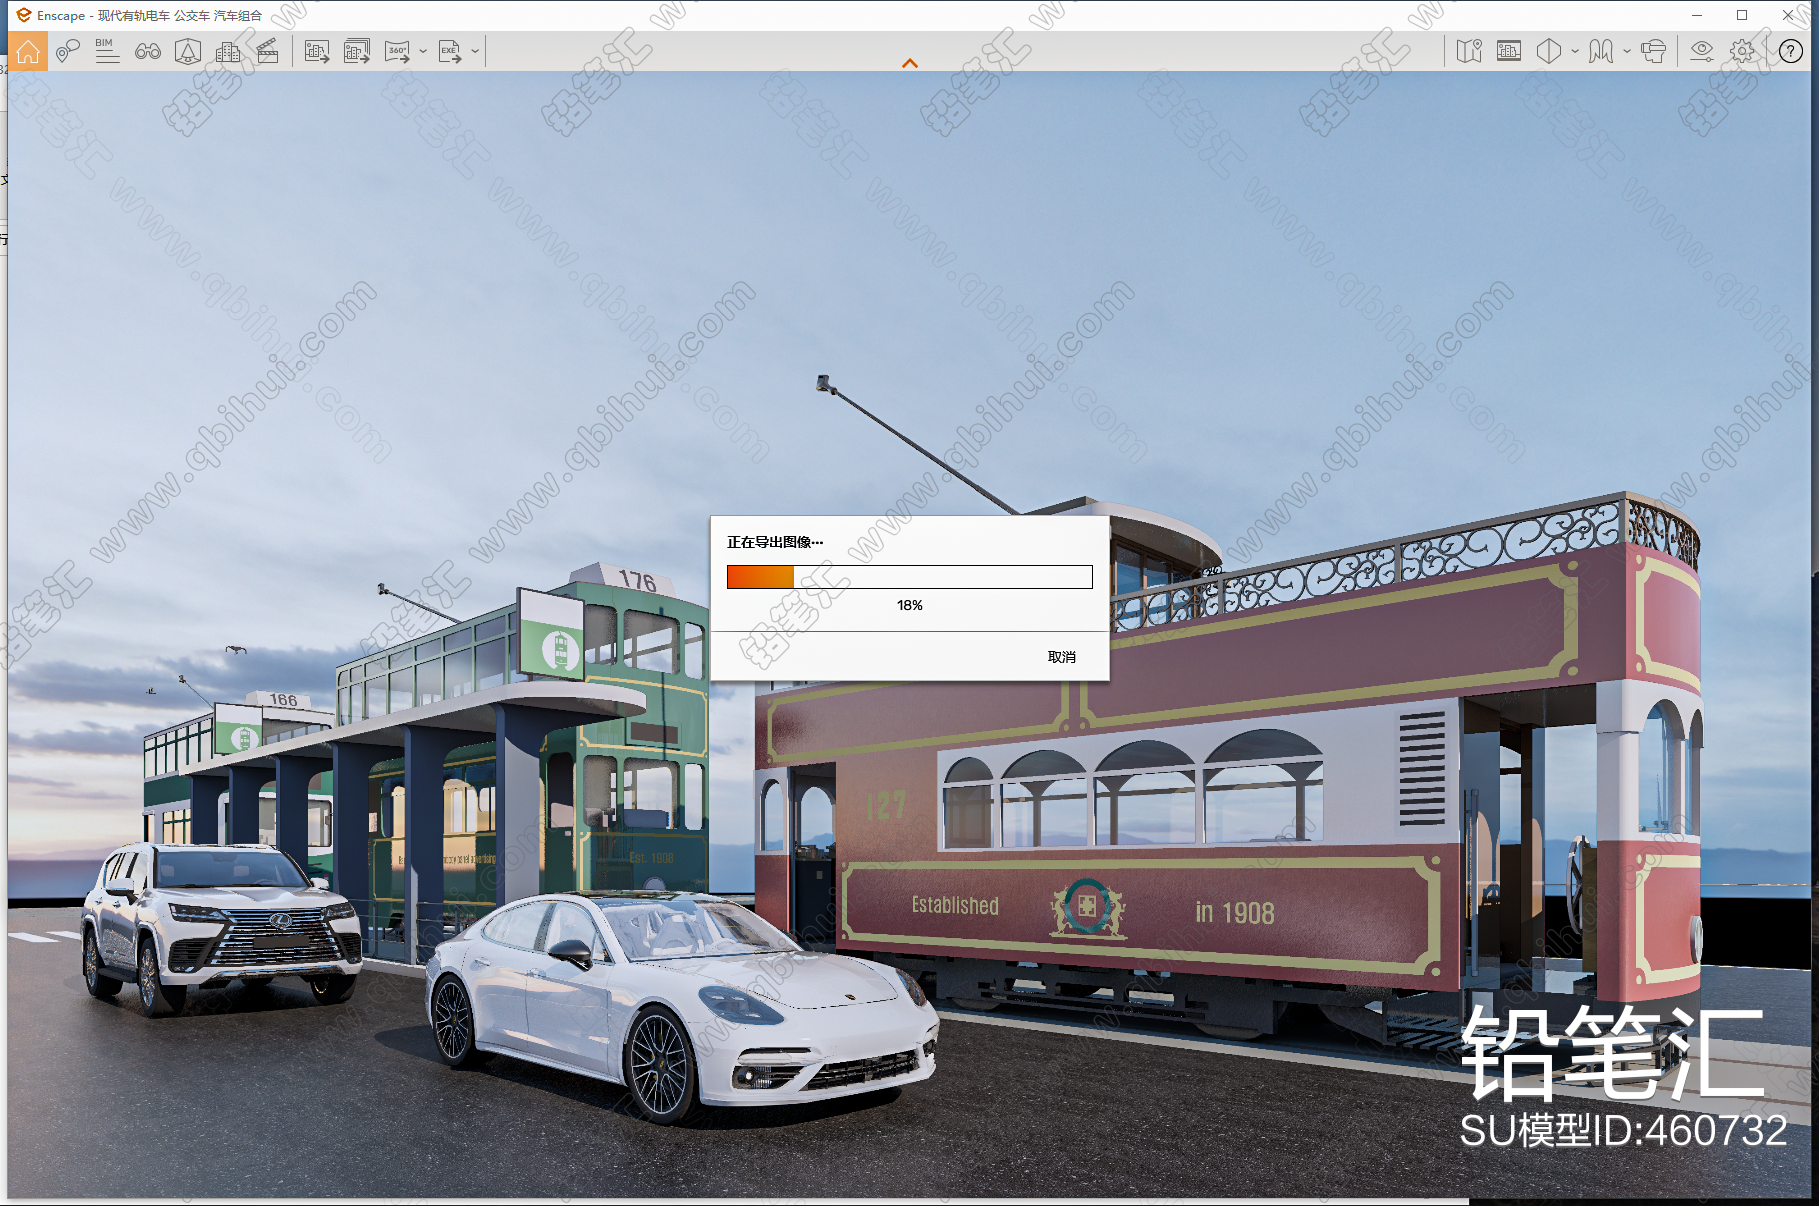Click the Home icon in the Enscape toolbar

coord(28,51)
